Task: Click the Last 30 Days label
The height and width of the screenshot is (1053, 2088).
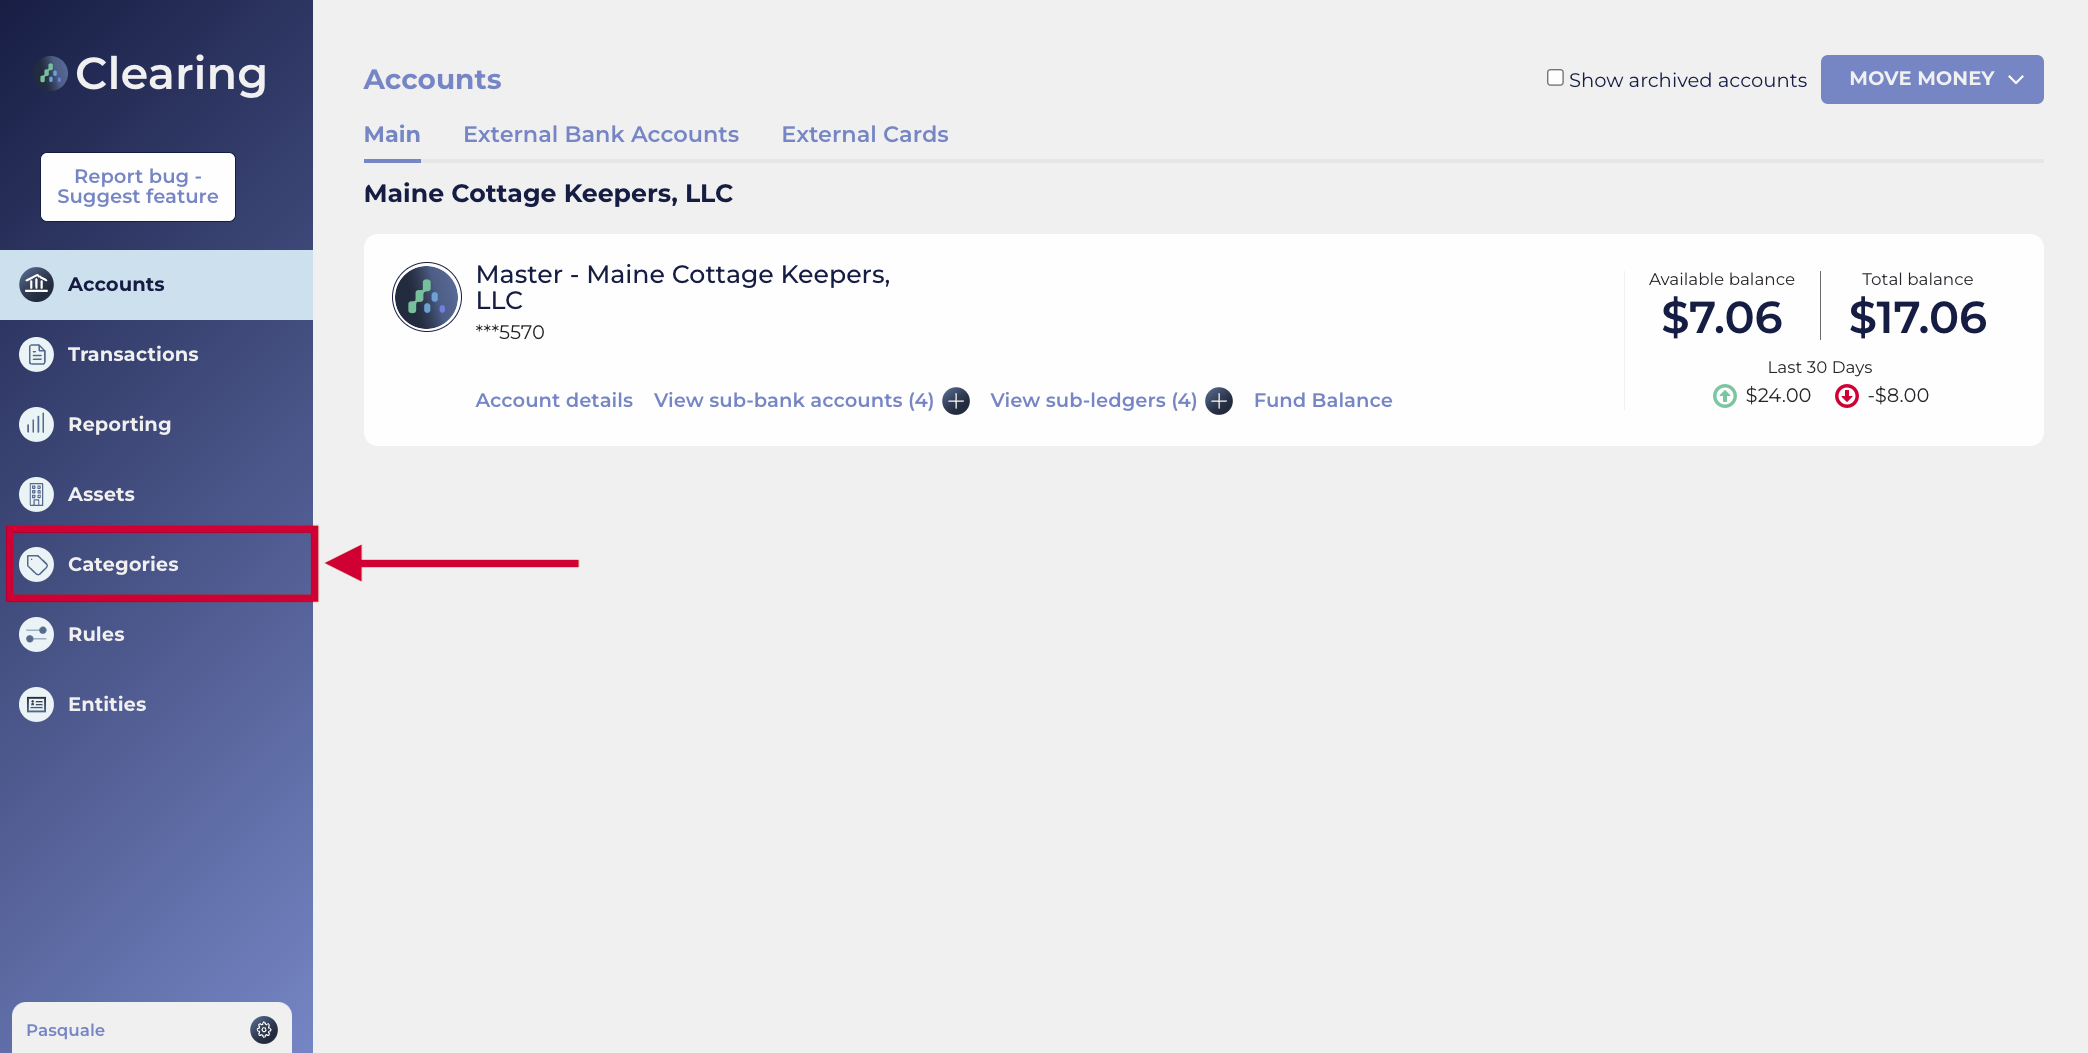Action: pos(1820,367)
